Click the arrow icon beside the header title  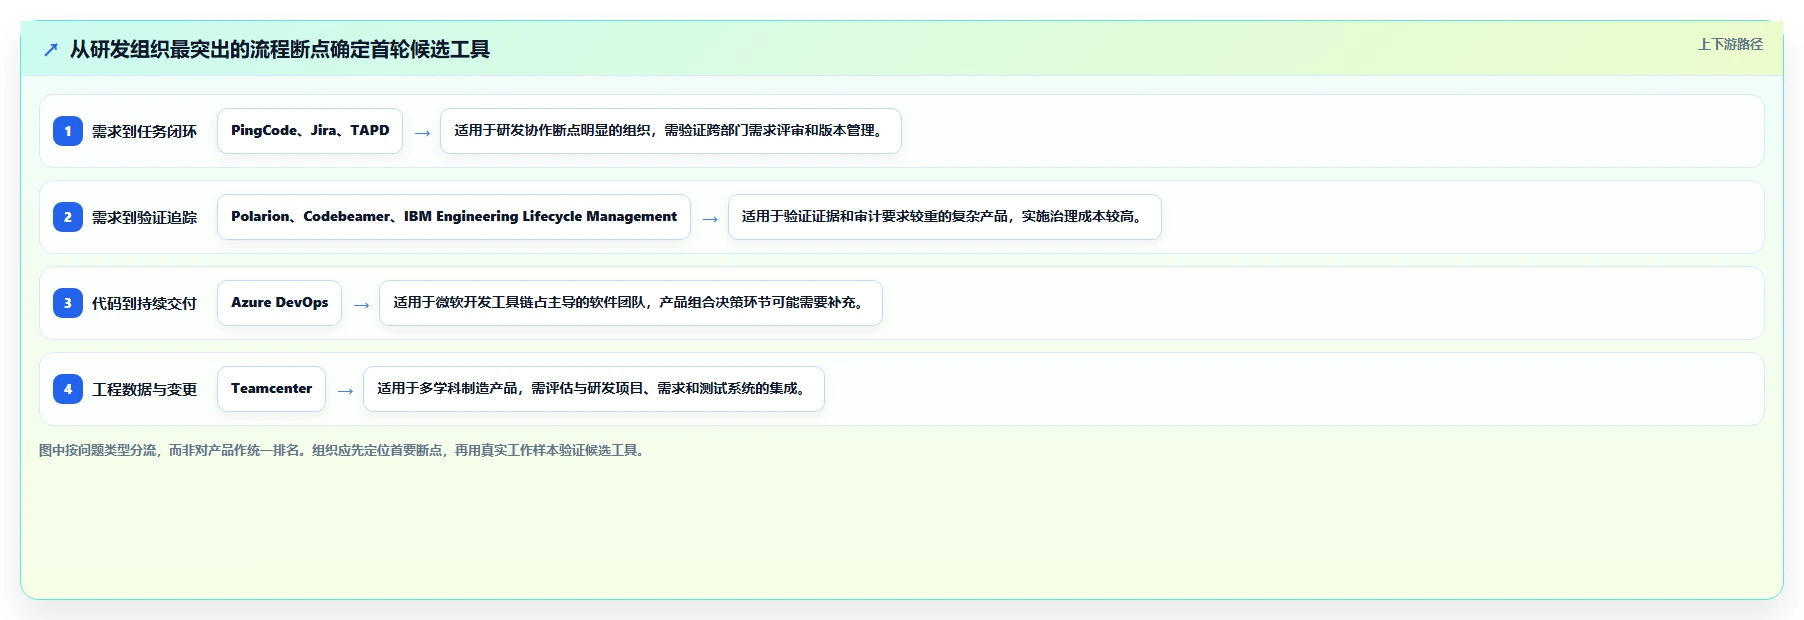[51, 50]
